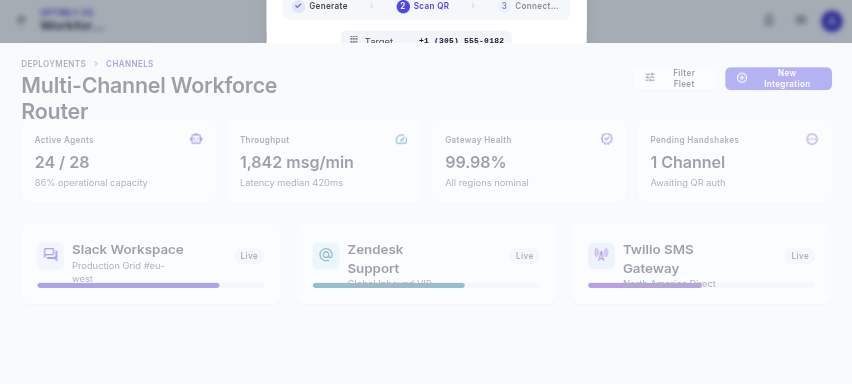This screenshot has height=384, width=852.
Task: Click the target number +1 (305) 555-0182
Action: point(461,41)
